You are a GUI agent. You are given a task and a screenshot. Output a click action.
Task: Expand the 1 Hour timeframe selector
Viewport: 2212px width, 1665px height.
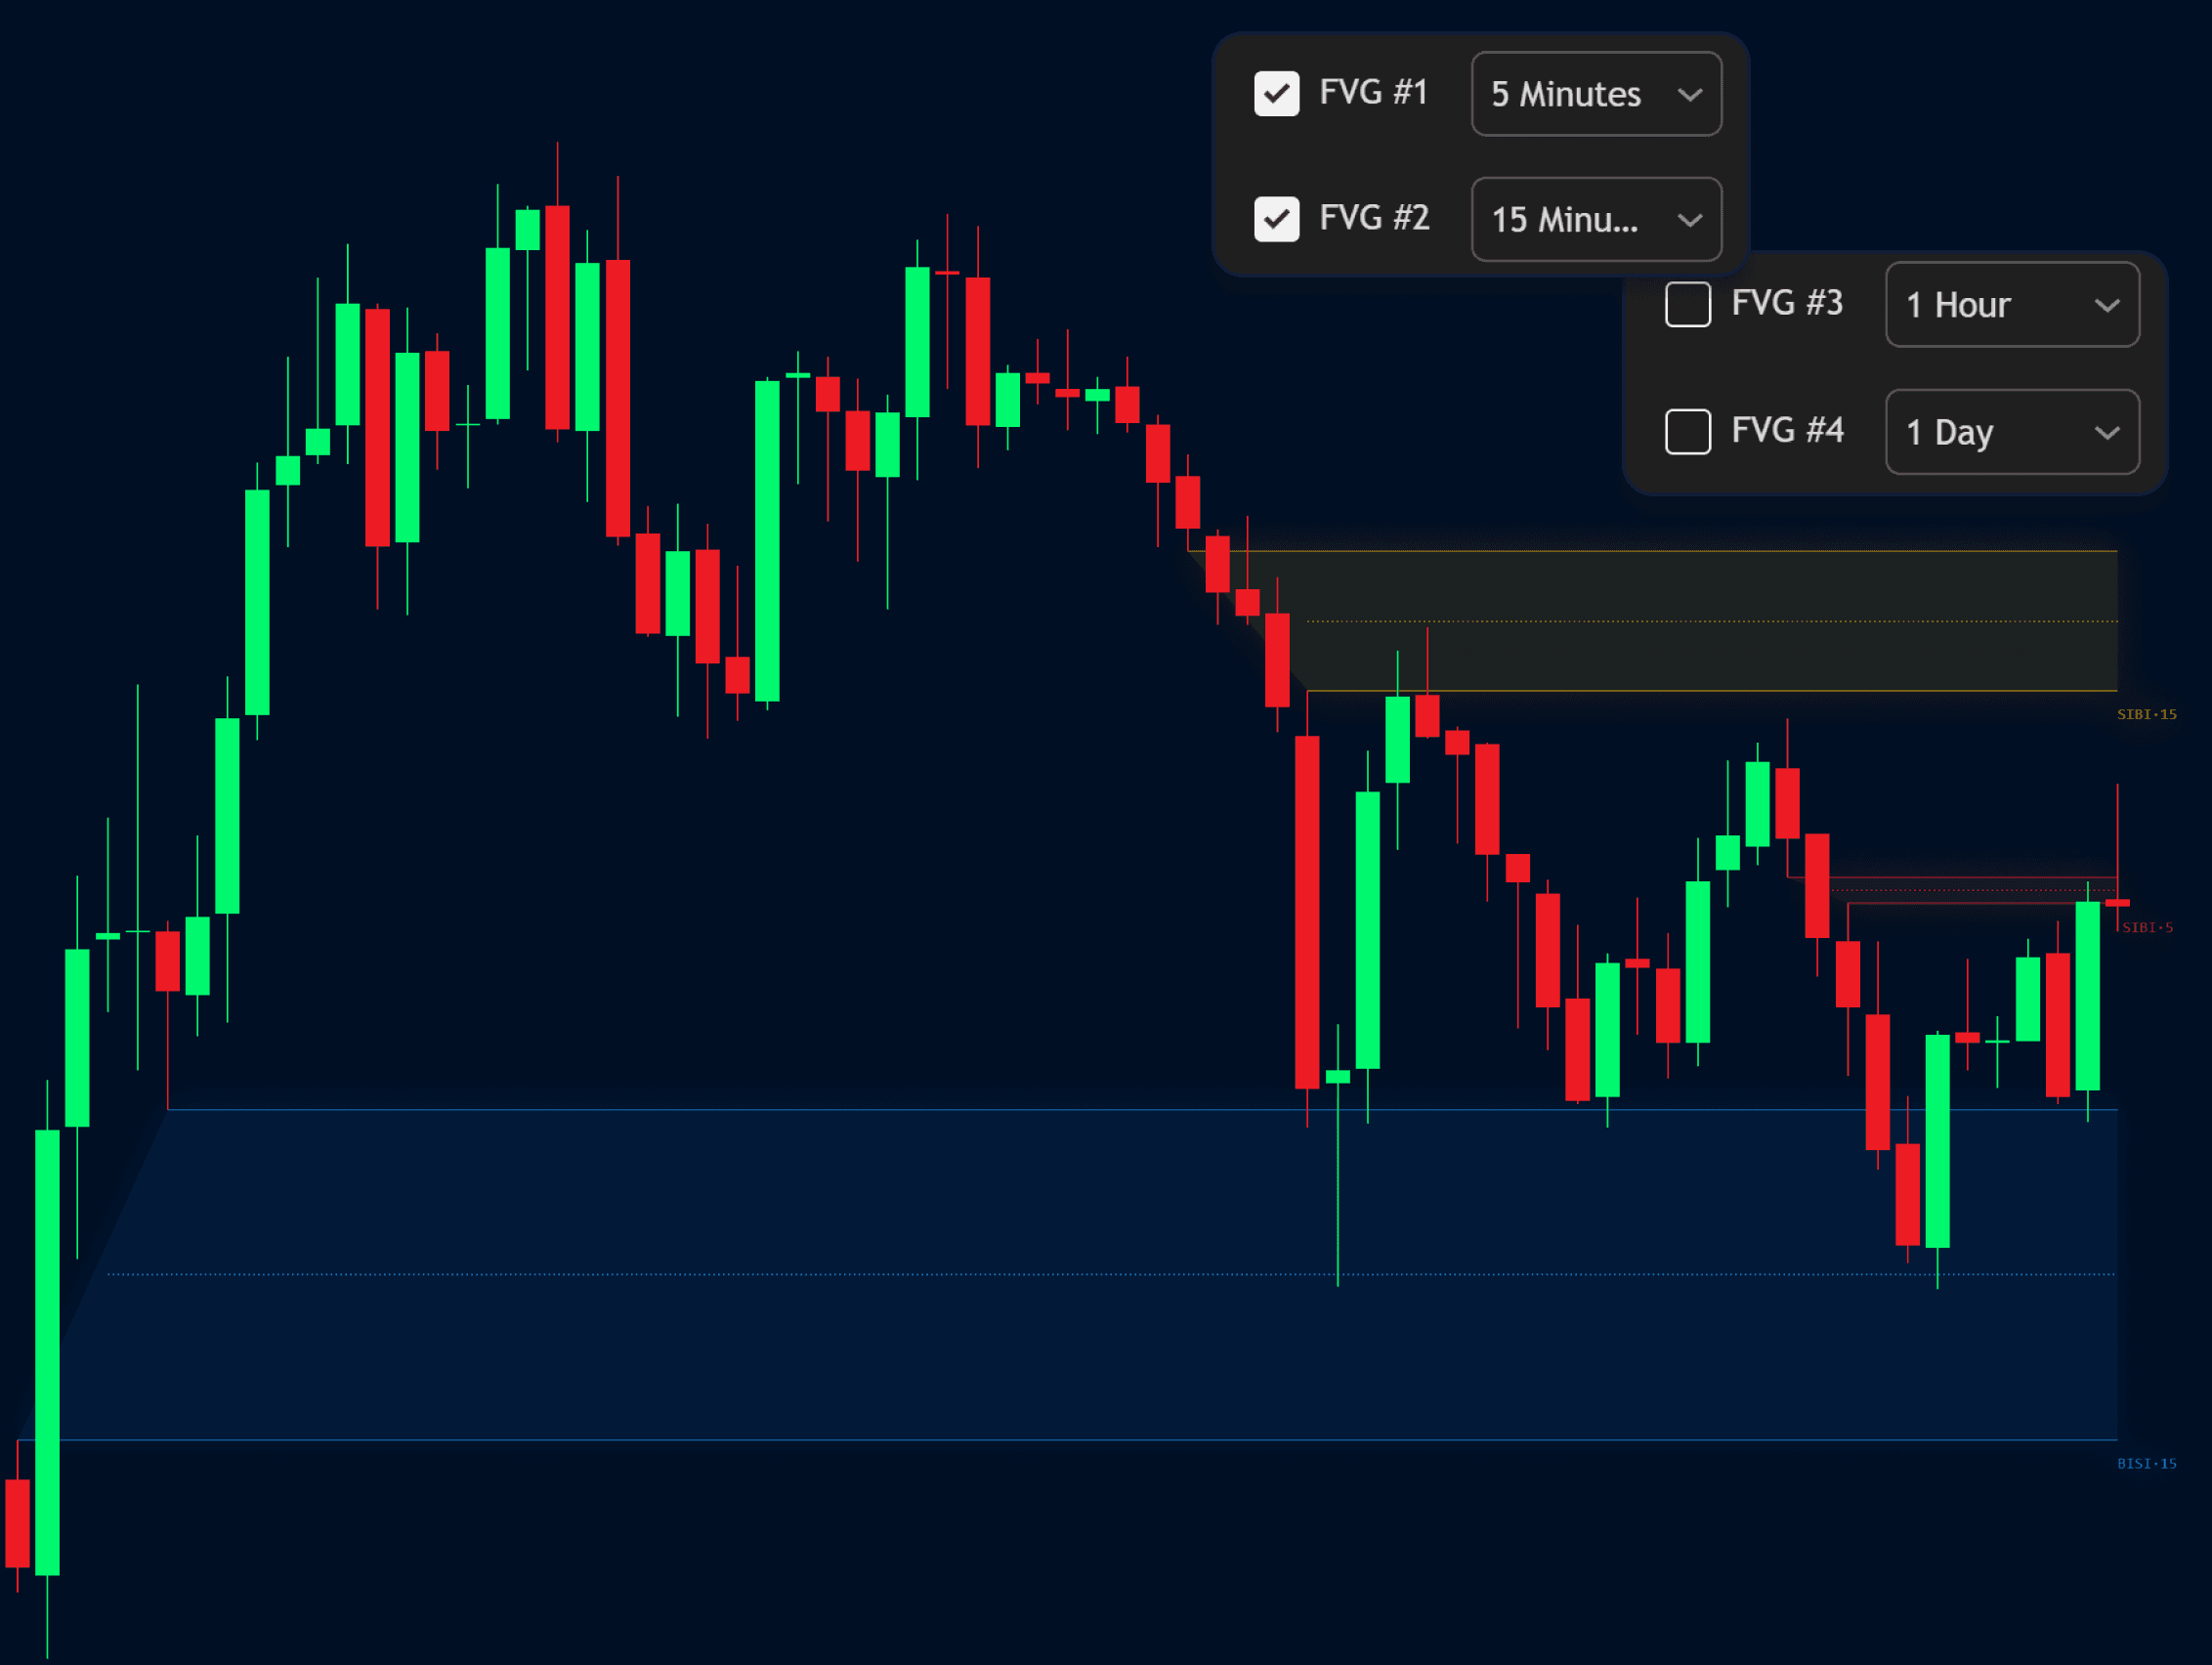(2012, 305)
